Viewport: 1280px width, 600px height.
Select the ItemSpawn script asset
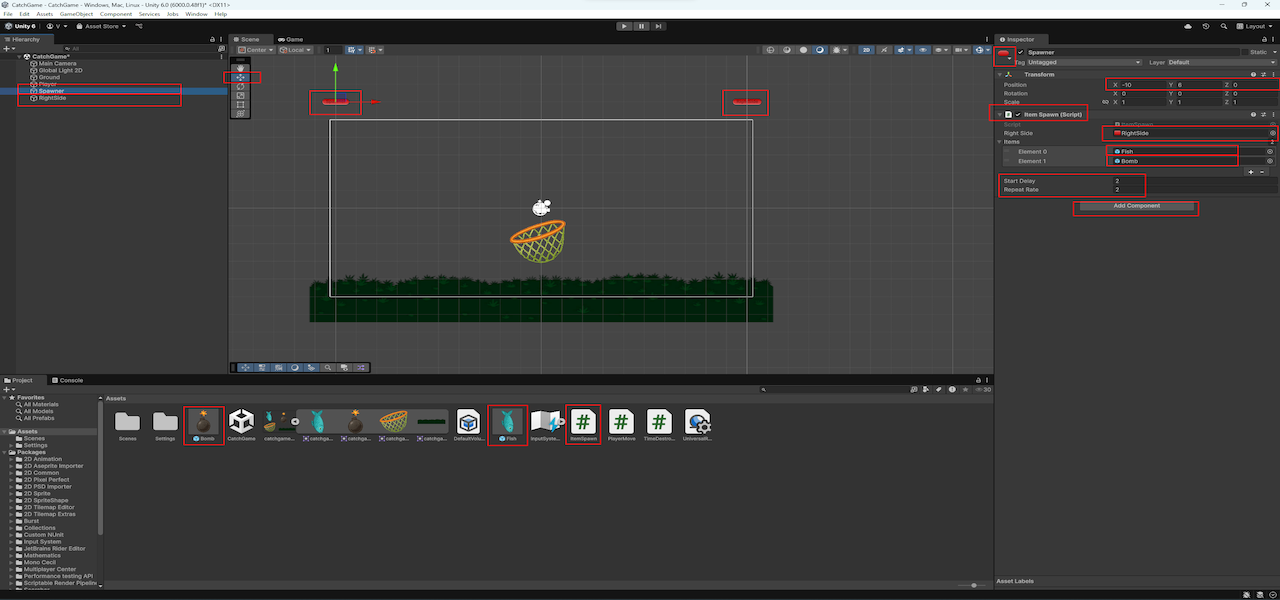click(x=584, y=426)
